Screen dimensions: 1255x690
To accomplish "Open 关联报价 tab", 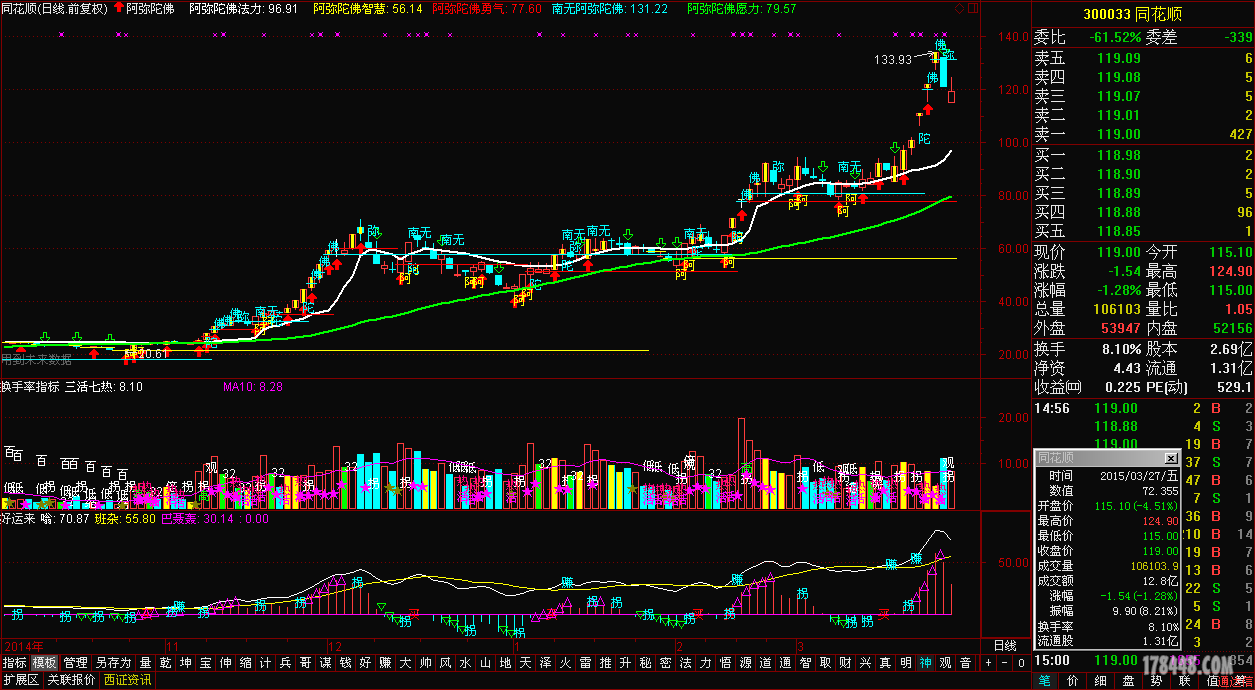I will [x=71, y=680].
